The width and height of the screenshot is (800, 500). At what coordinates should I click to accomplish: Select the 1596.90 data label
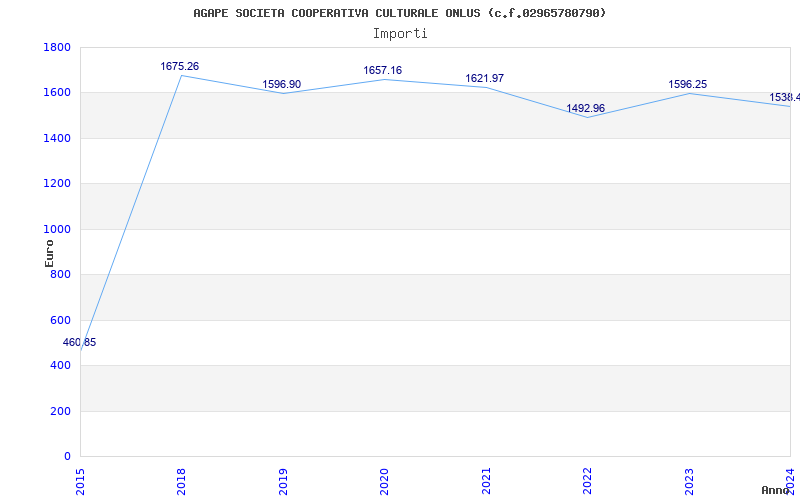click(x=282, y=85)
